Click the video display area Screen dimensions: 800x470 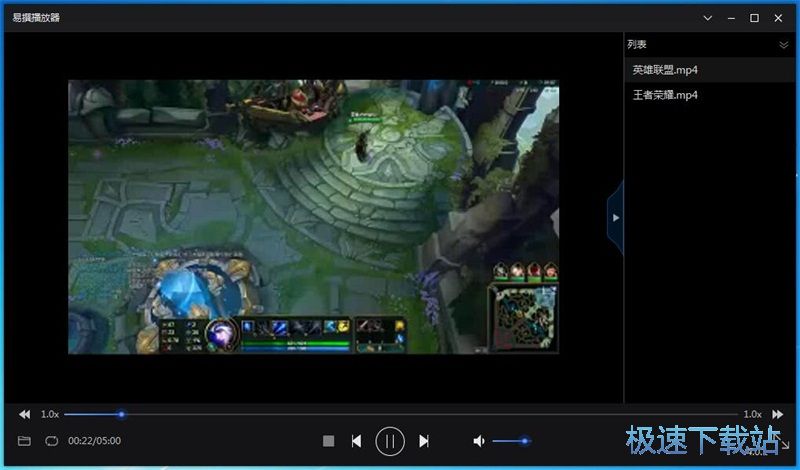[313, 216]
